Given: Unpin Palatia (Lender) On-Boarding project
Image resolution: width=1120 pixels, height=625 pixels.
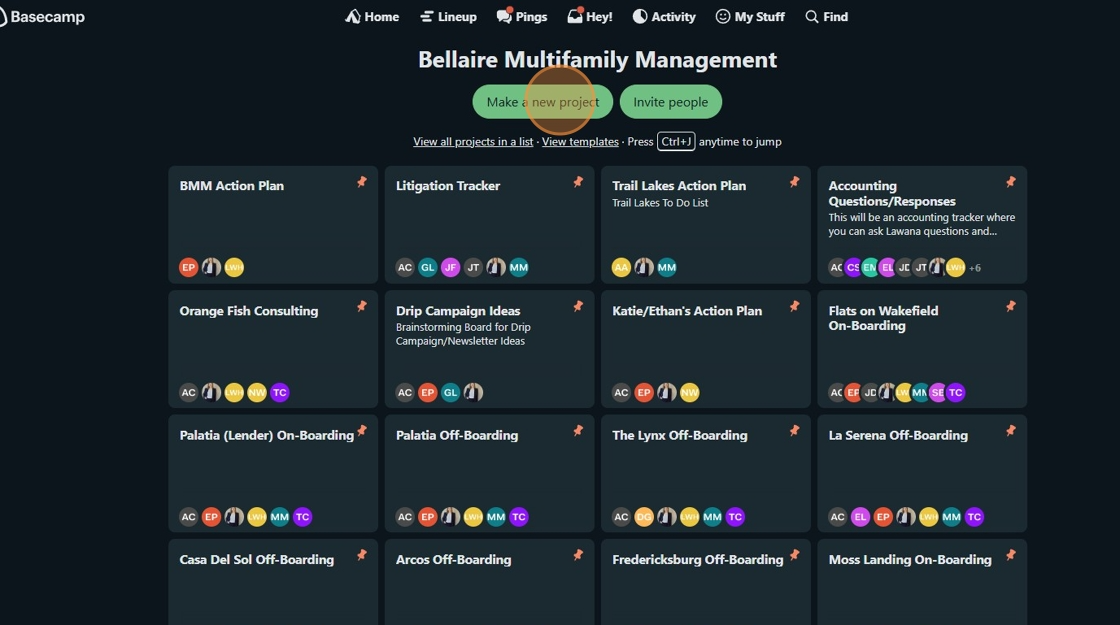Looking at the screenshot, I should click(x=362, y=431).
